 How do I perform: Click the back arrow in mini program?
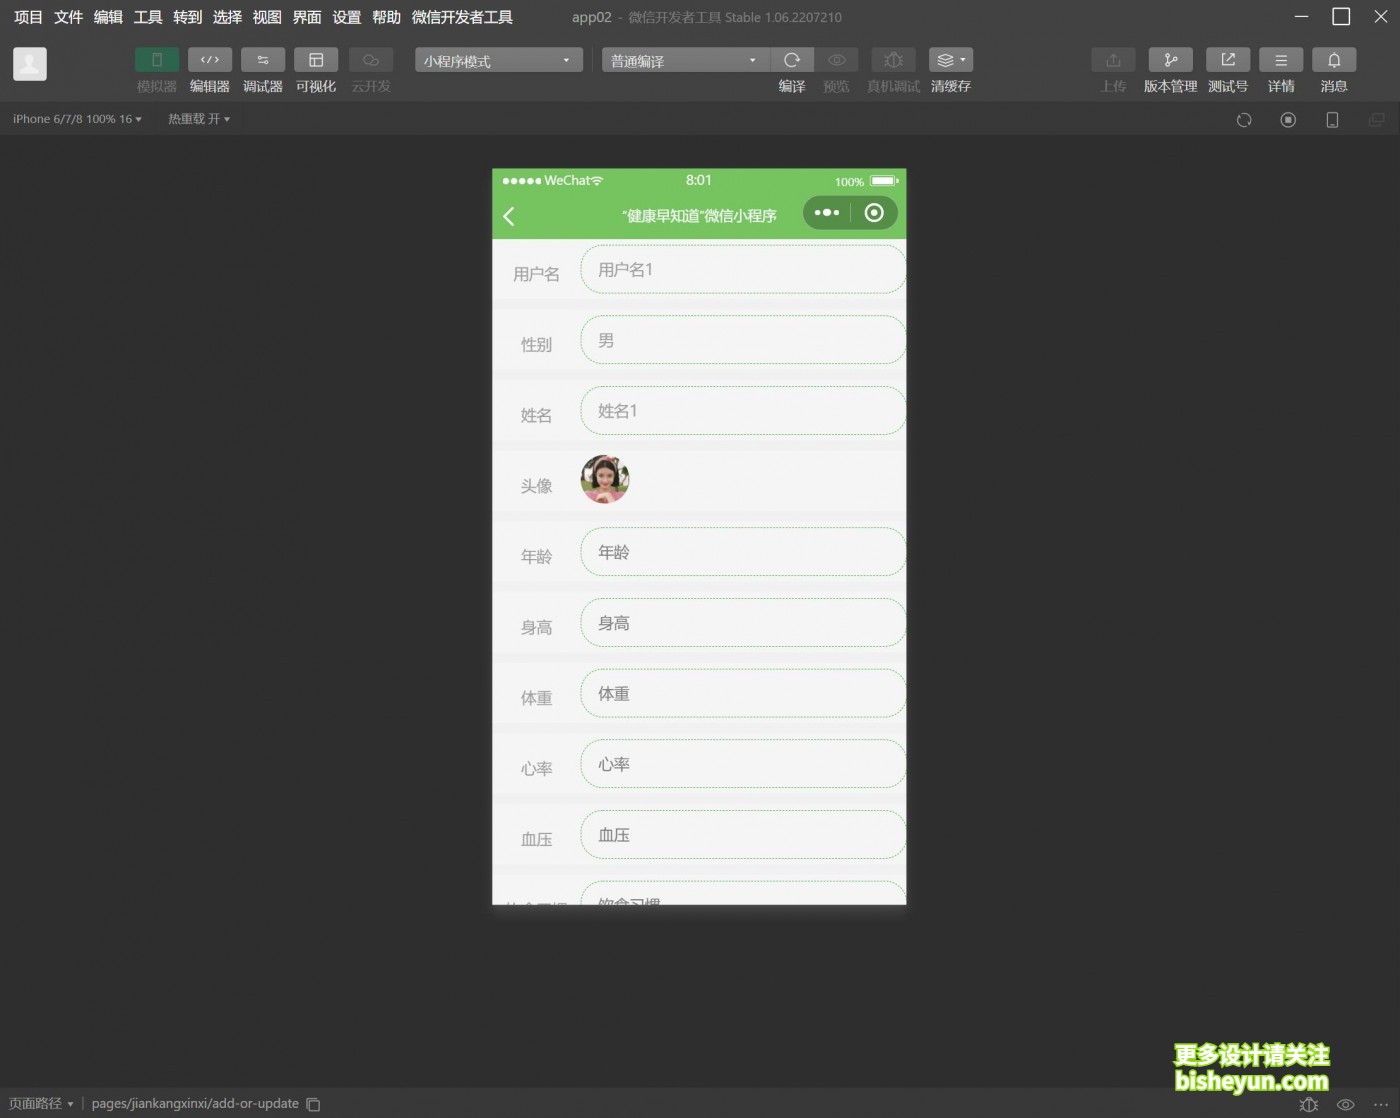click(x=509, y=216)
